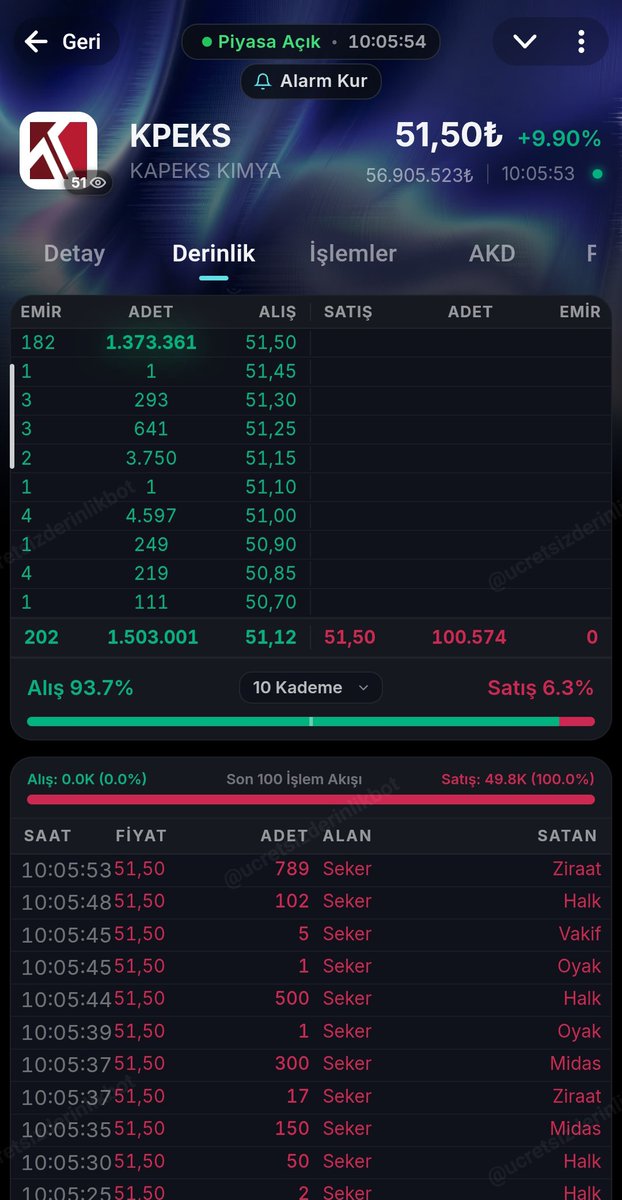622x1200 pixels.
Task: Tap the Alış/Satış ratio bar
Action: pyautogui.click(x=311, y=721)
